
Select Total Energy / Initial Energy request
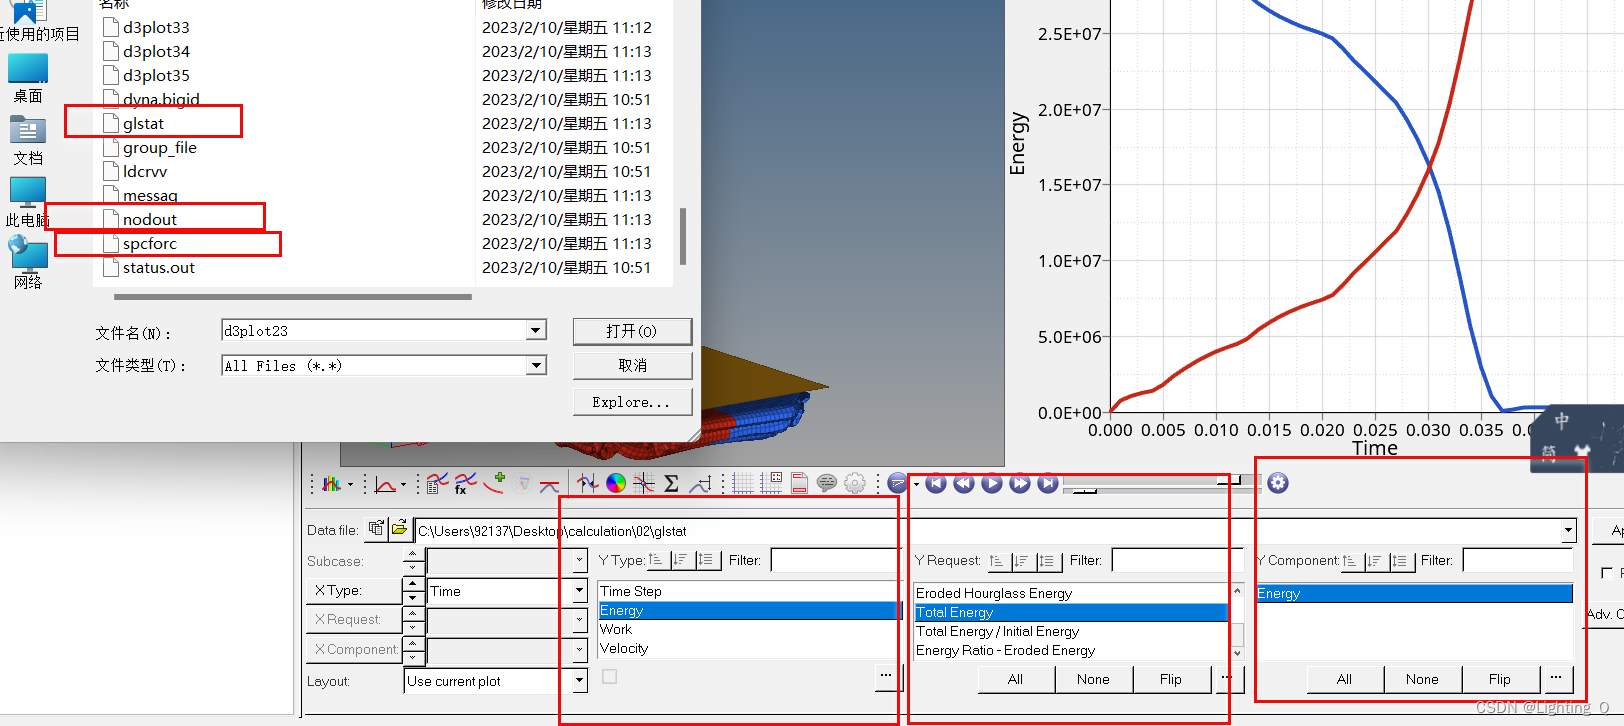point(1071,631)
